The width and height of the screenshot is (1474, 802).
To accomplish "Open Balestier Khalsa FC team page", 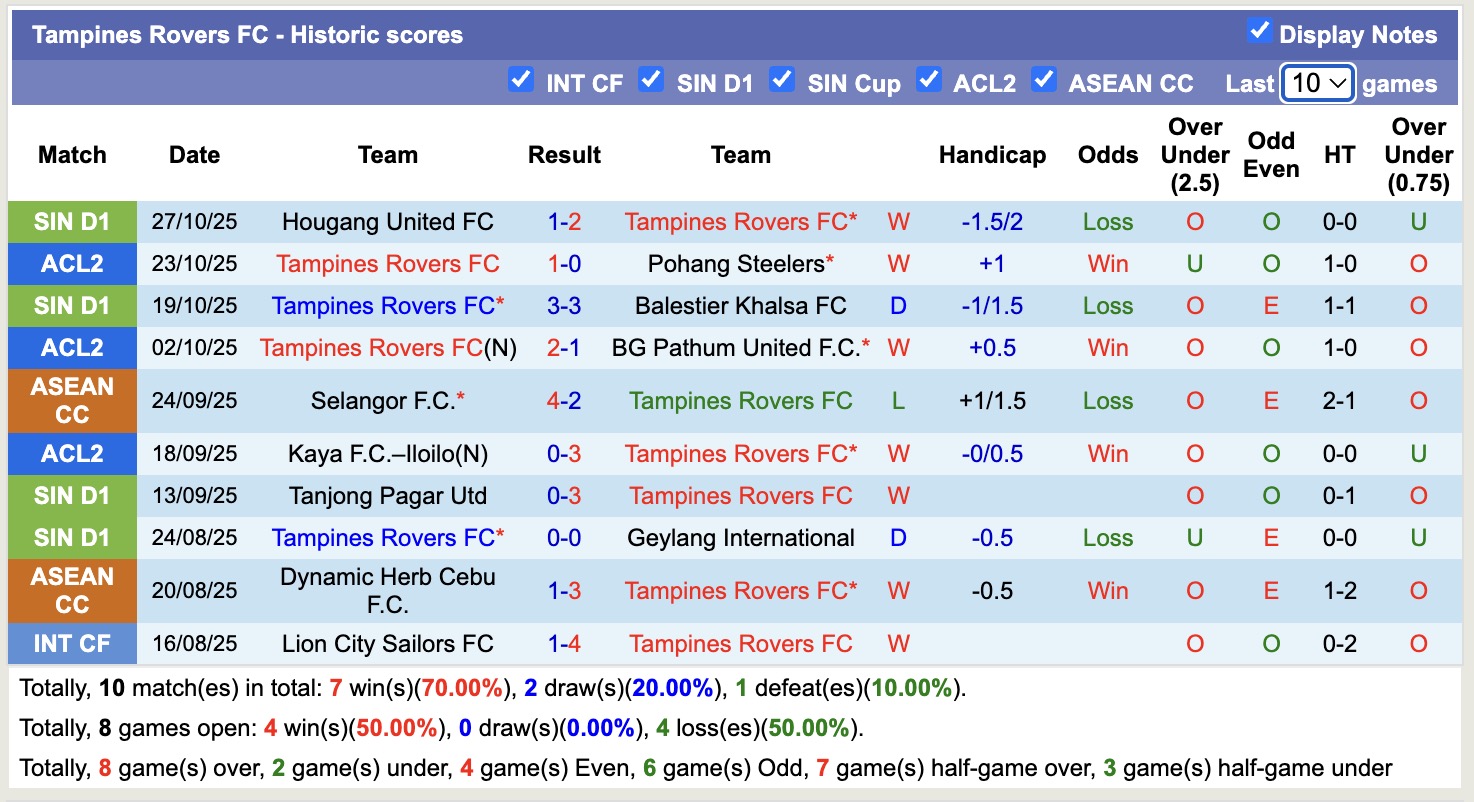I will [740, 306].
